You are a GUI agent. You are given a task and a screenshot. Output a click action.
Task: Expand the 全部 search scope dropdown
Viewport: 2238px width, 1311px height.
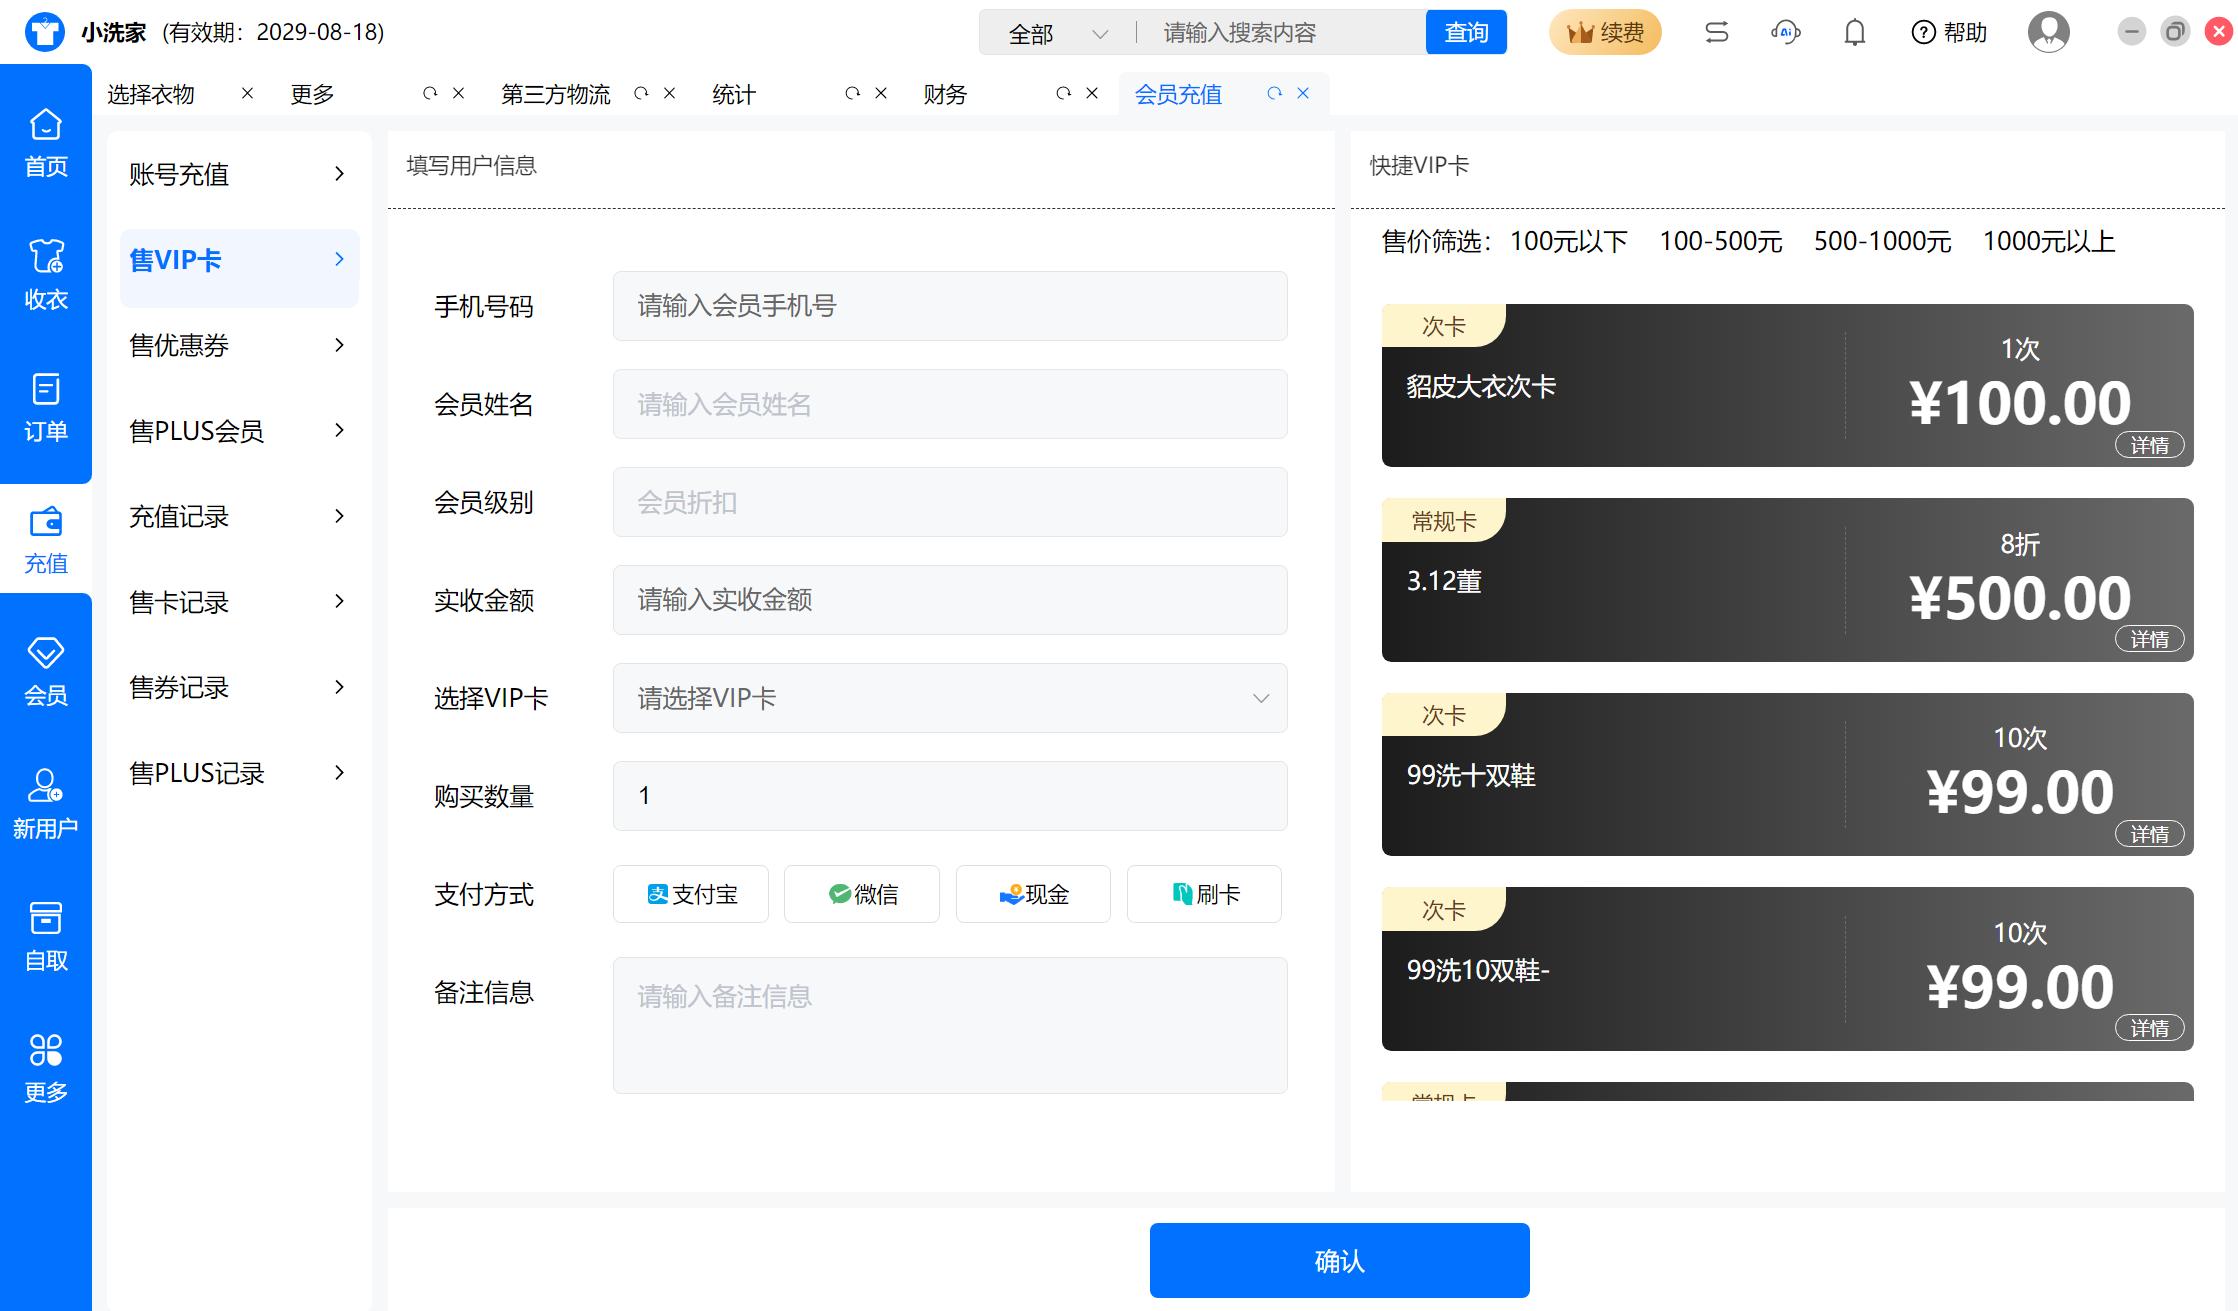pos(1057,34)
